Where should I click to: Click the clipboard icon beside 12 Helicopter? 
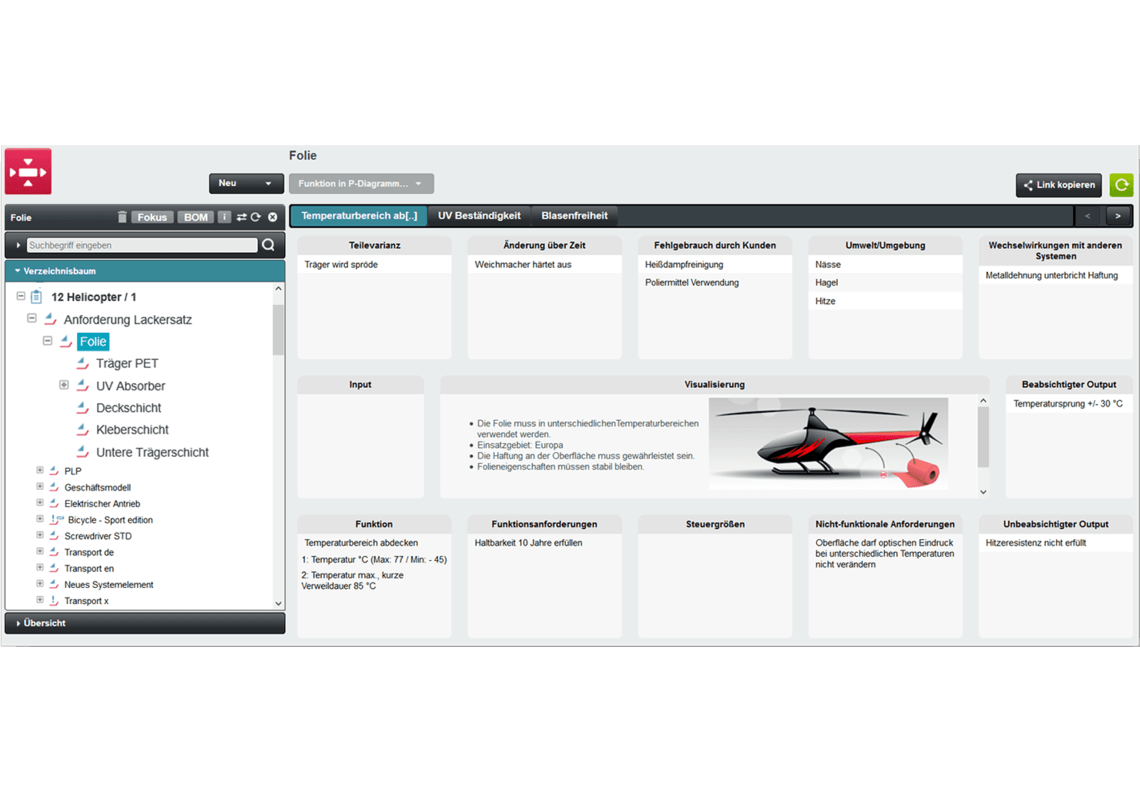37,297
